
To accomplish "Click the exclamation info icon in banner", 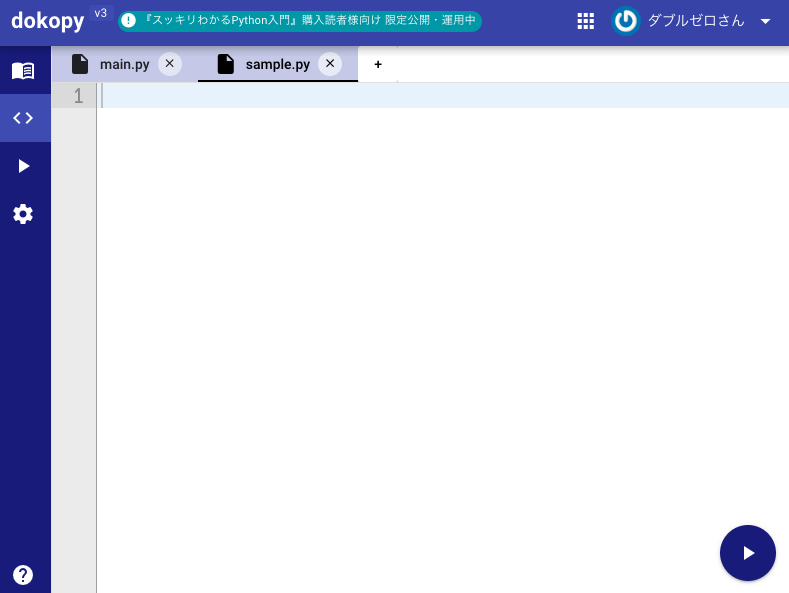I will [x=129, y=21].
